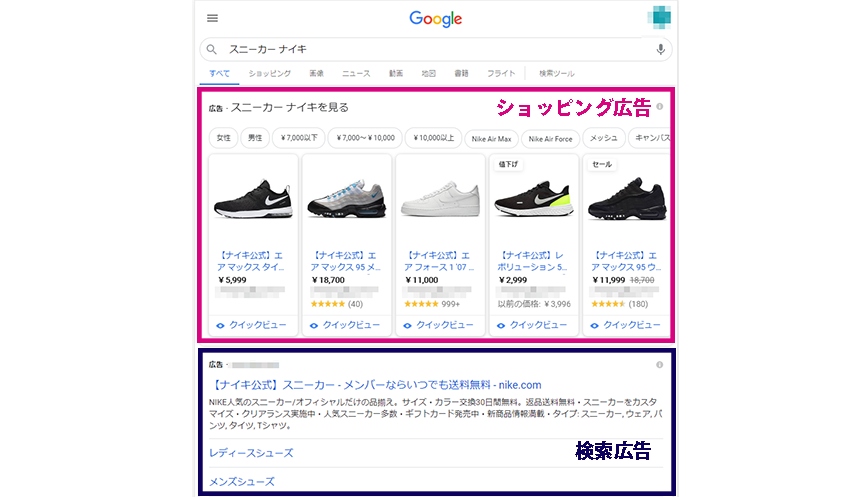850x500 pixels.
Task: Click the black Air Max ¥5,999 shoe image
Action: click(253, 199)
